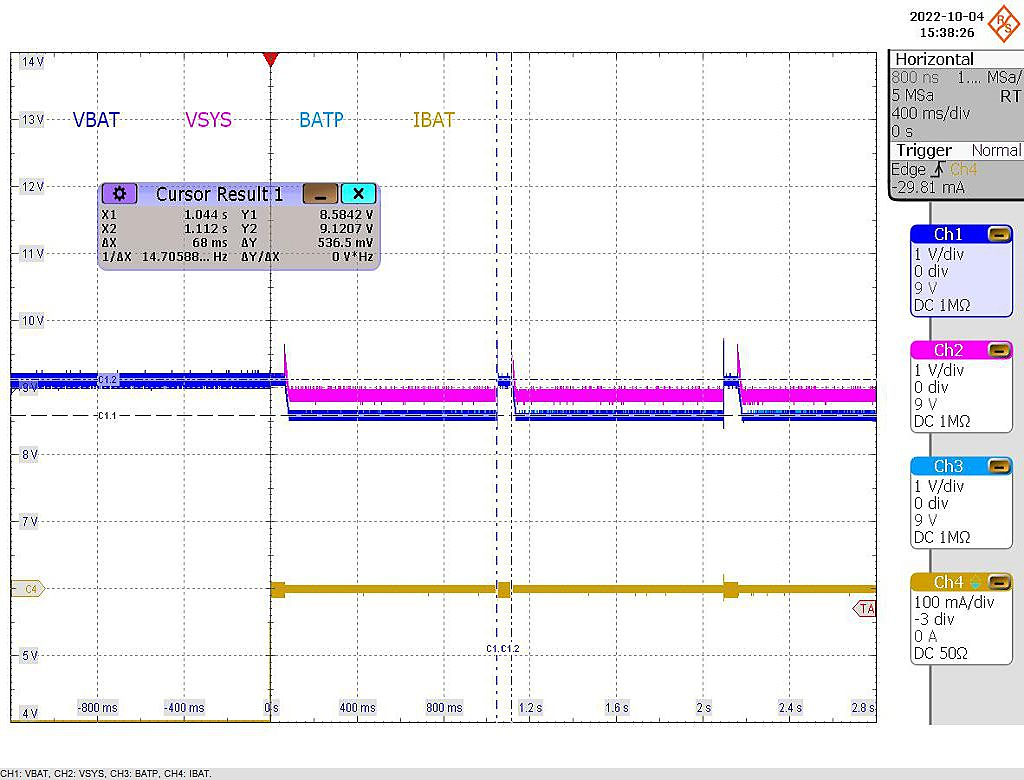Click the TA trigger flag on right edge
The width and height of the screenshot is (1024, 780).
pyautogui.click(x=864, y=609)
